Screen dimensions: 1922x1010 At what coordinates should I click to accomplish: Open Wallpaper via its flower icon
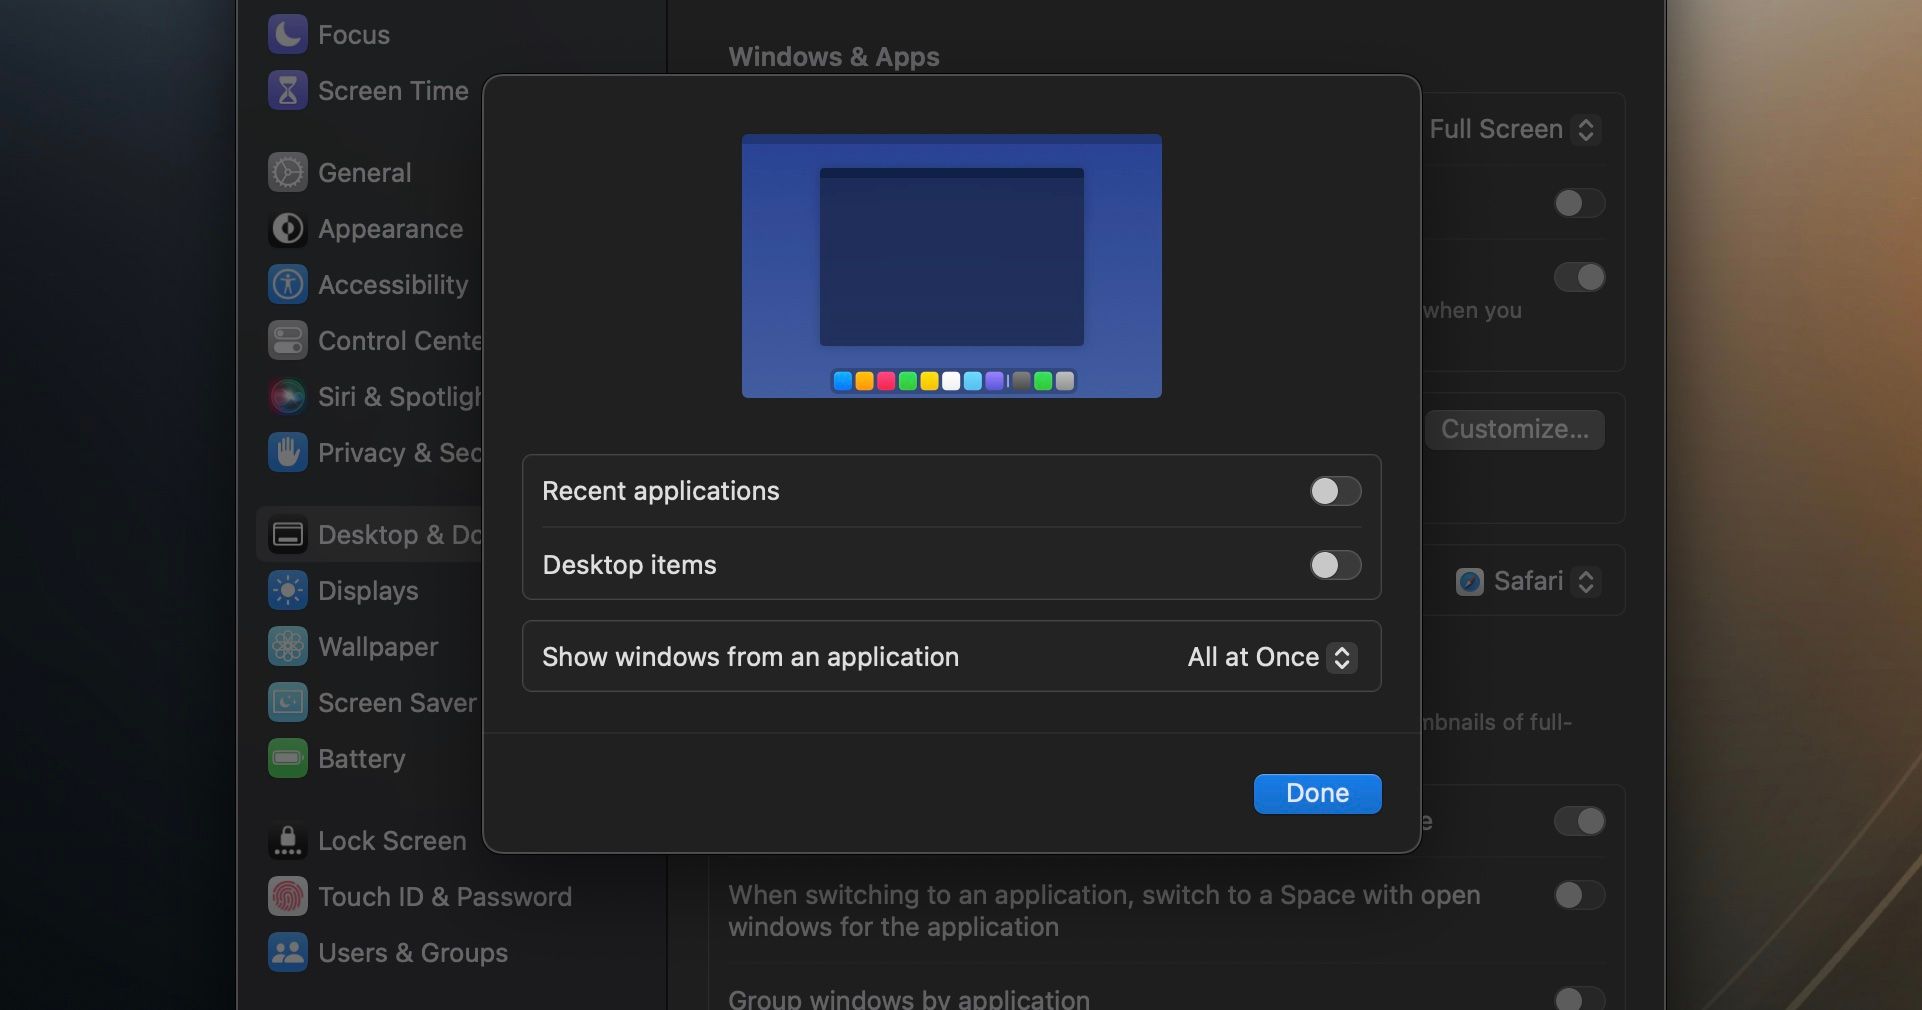[287, 647]
